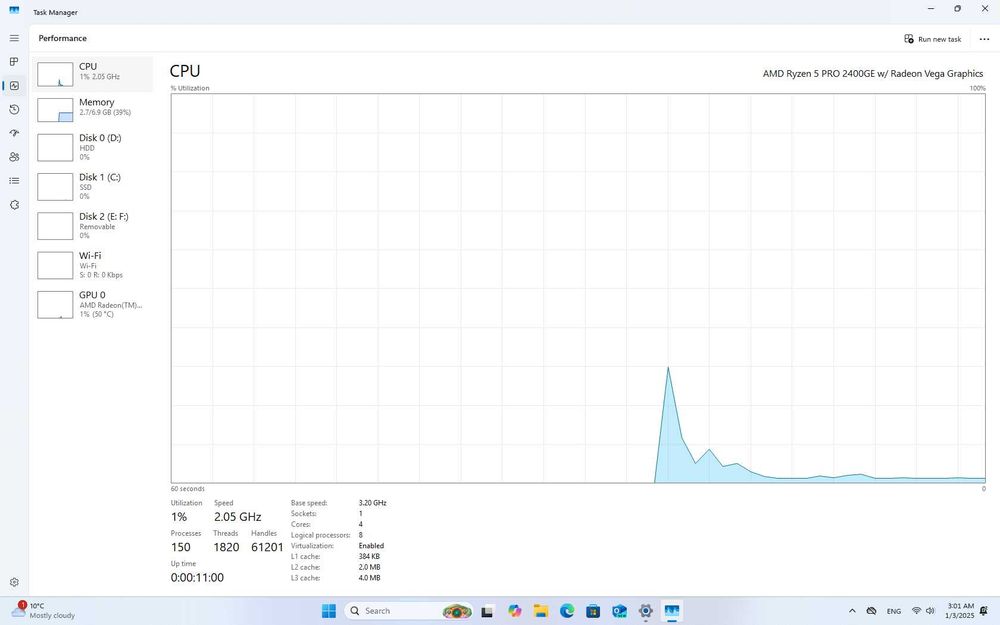Image resolution: width=1000 pixels, height=625 pixels.
Task: Open Settings gear in the taskbar
Action: (x=645, y=611)
